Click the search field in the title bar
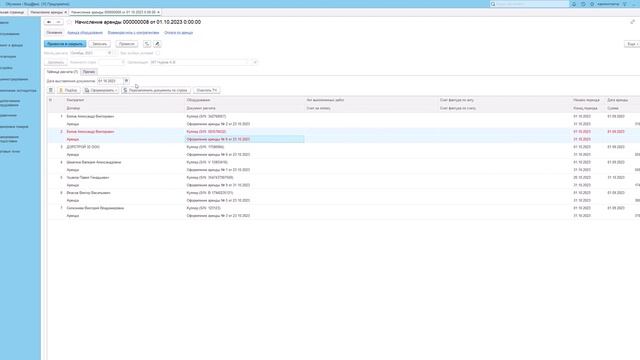Image resolution: width=640 pixels, height=360 pixels. [x=530, y=4]
